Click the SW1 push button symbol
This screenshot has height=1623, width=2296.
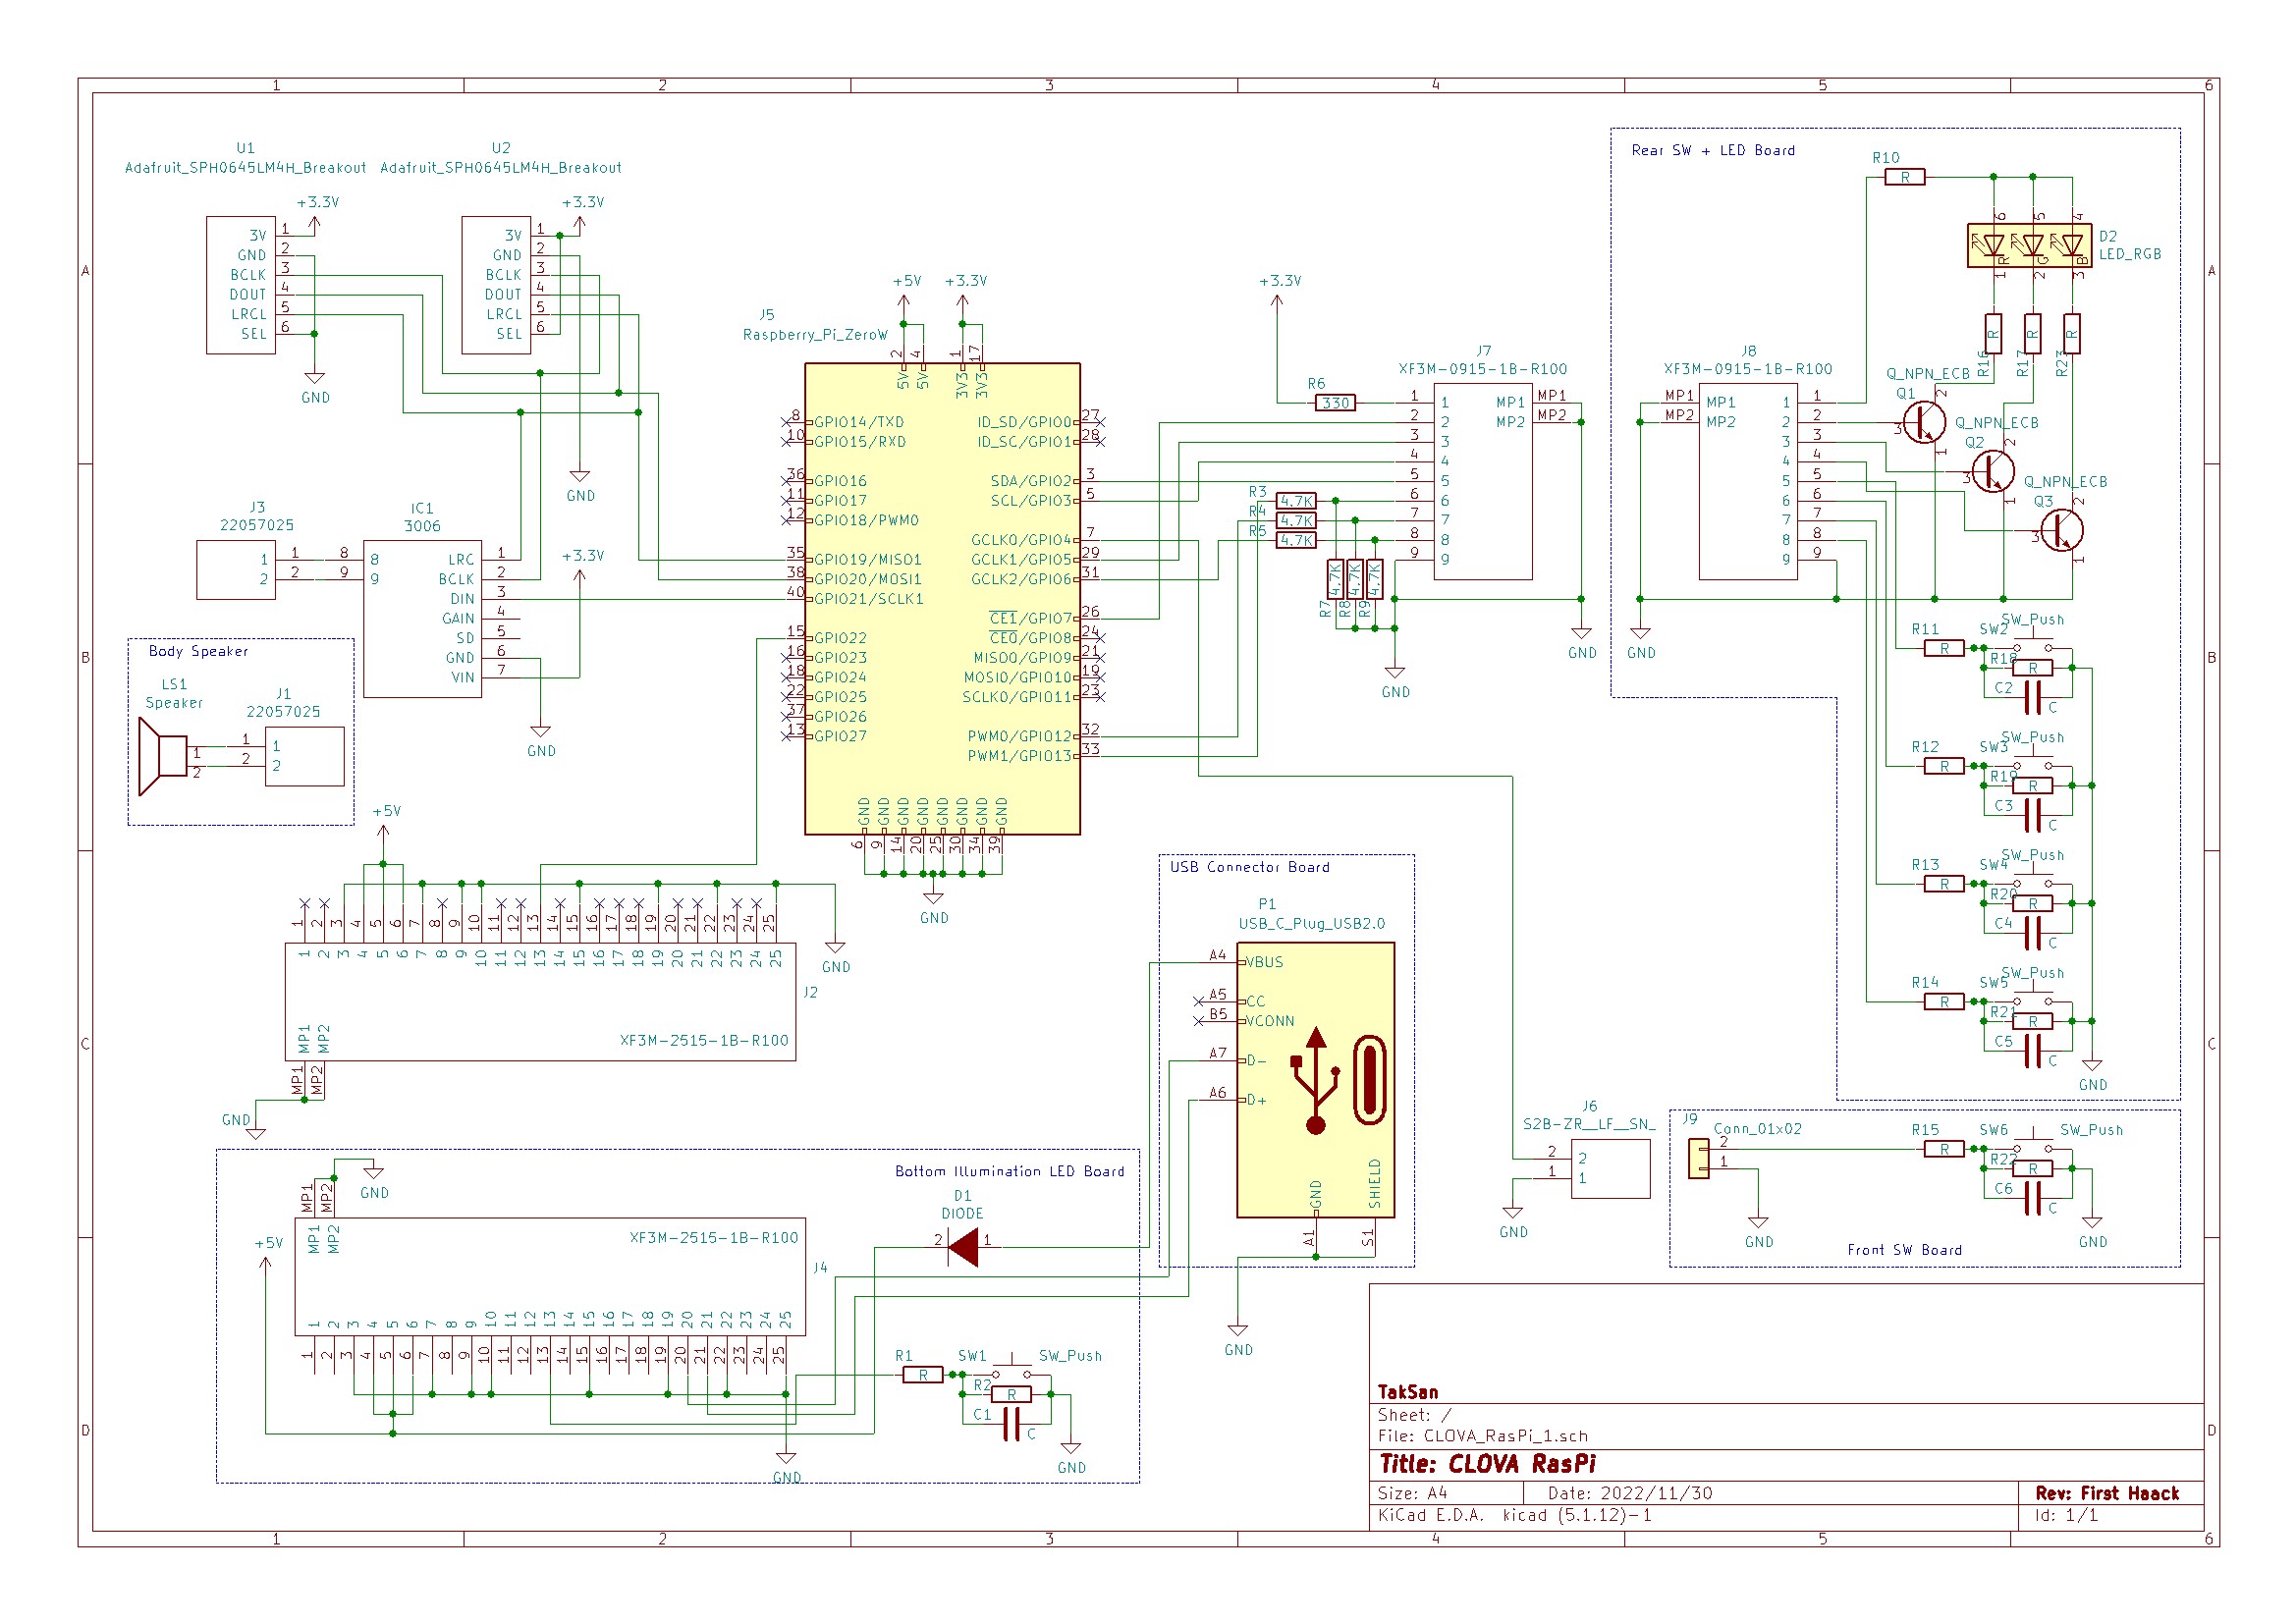pos(1013,1370)
